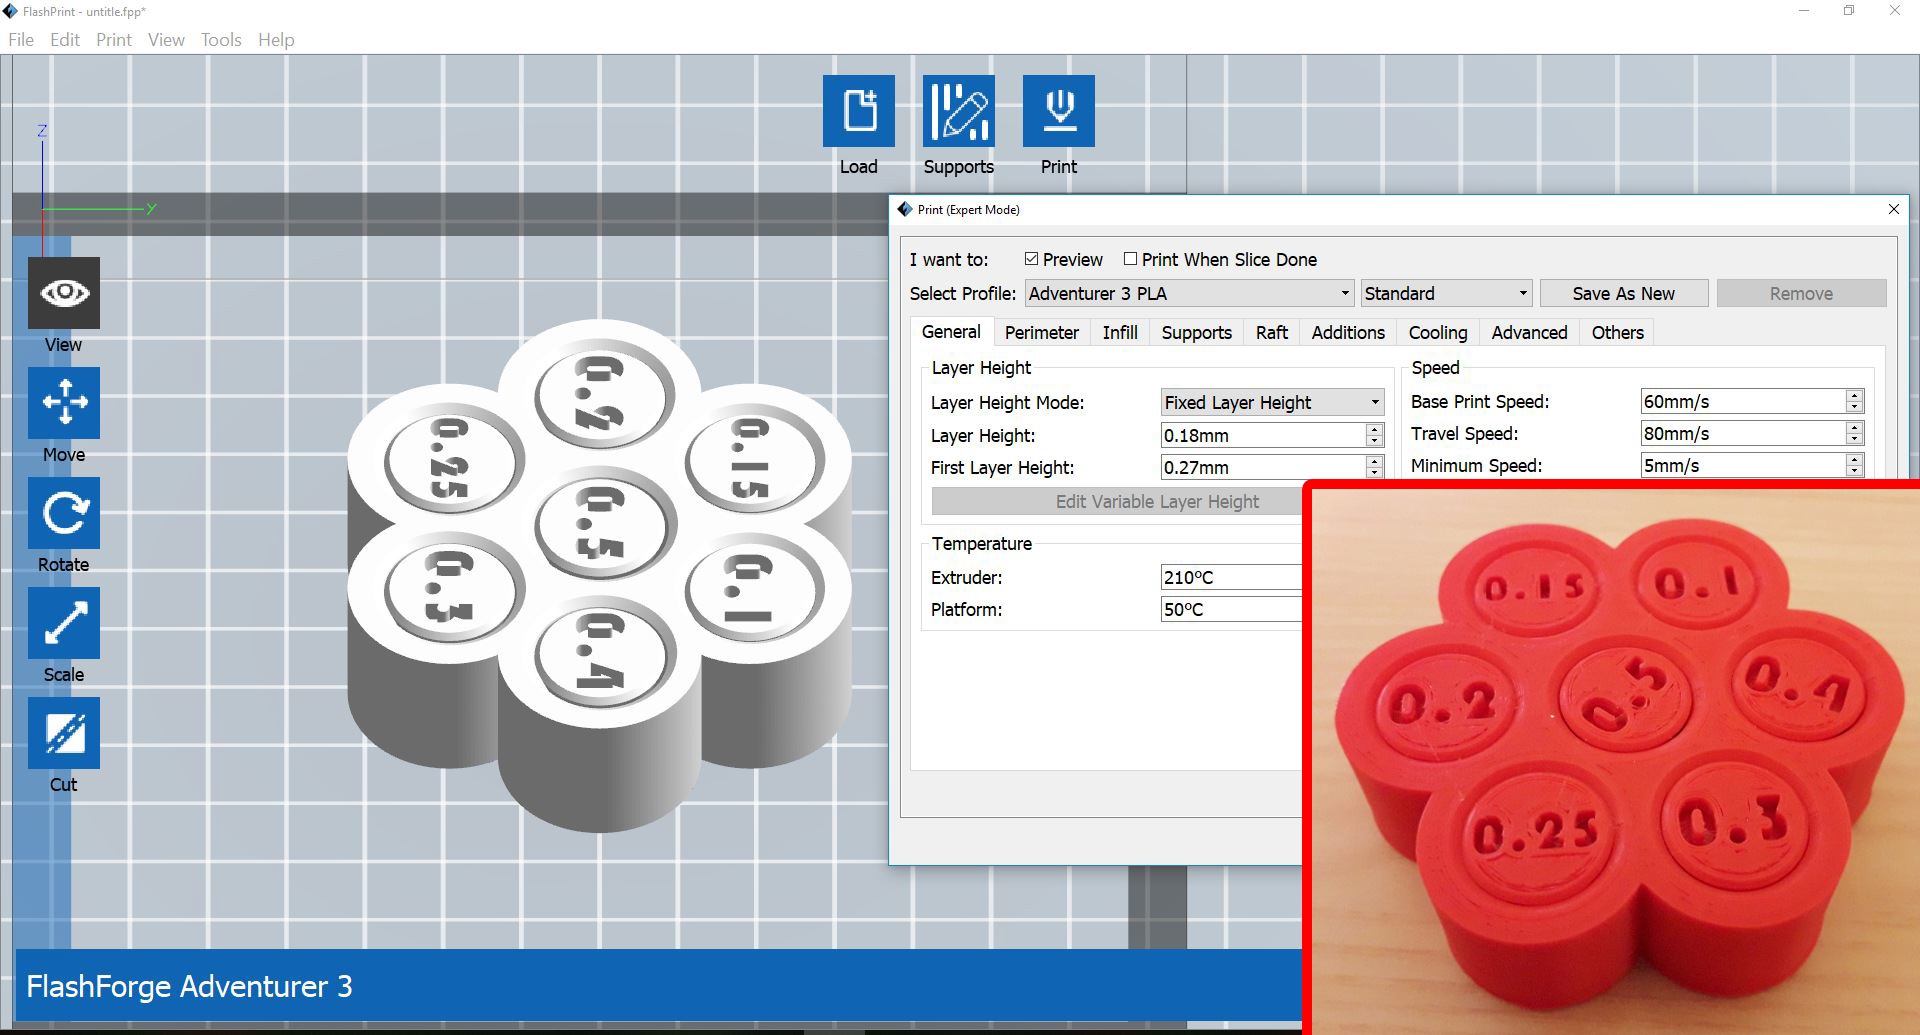
Task: Enable Print When Slice Done
Action: (x=1130, y=258)
